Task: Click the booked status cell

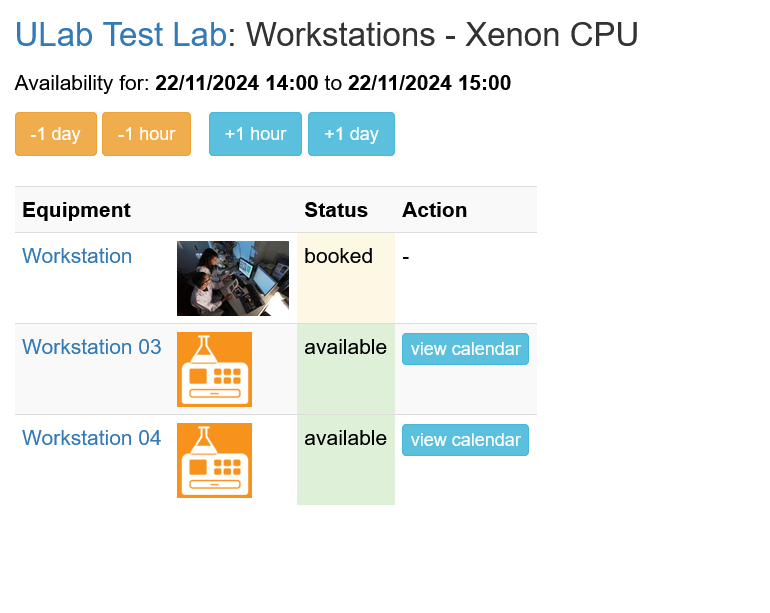Action: point(345,277)
